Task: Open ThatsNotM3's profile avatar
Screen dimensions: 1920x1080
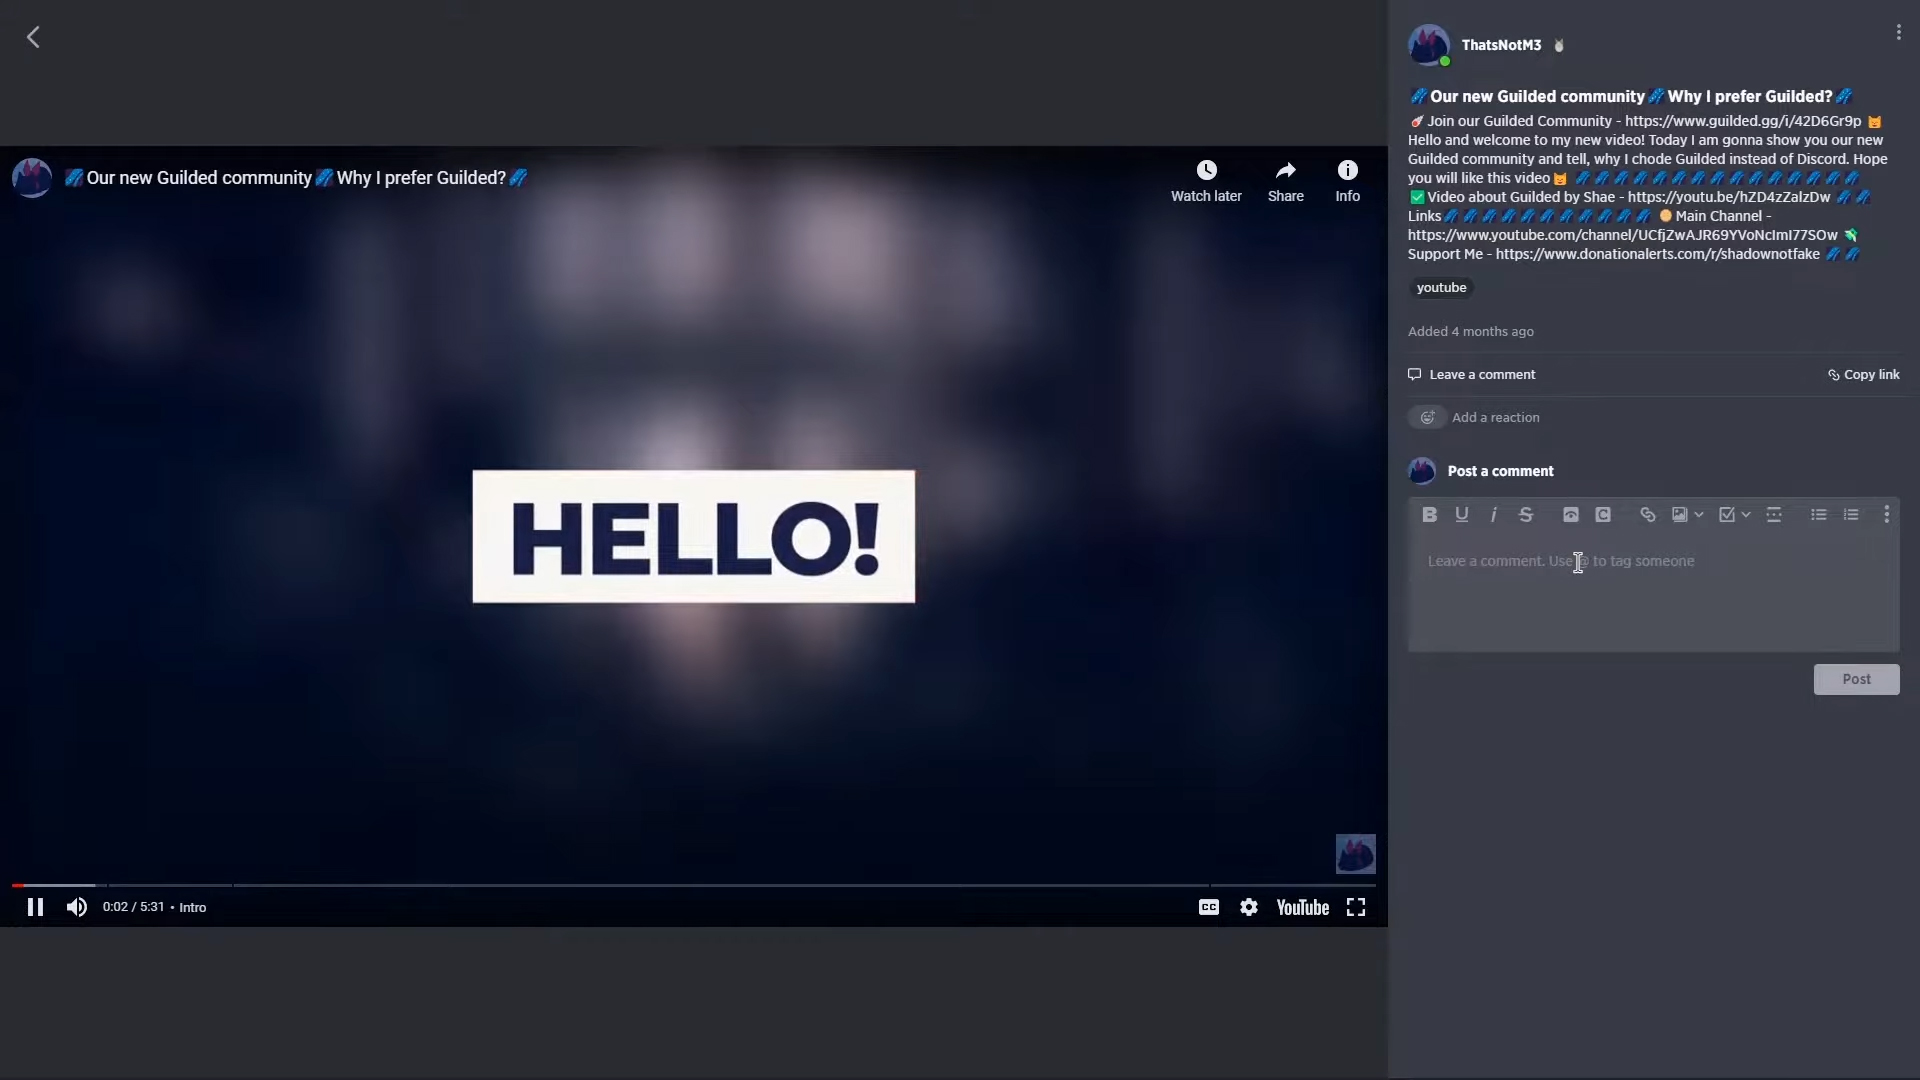Action: point(1428,45)
